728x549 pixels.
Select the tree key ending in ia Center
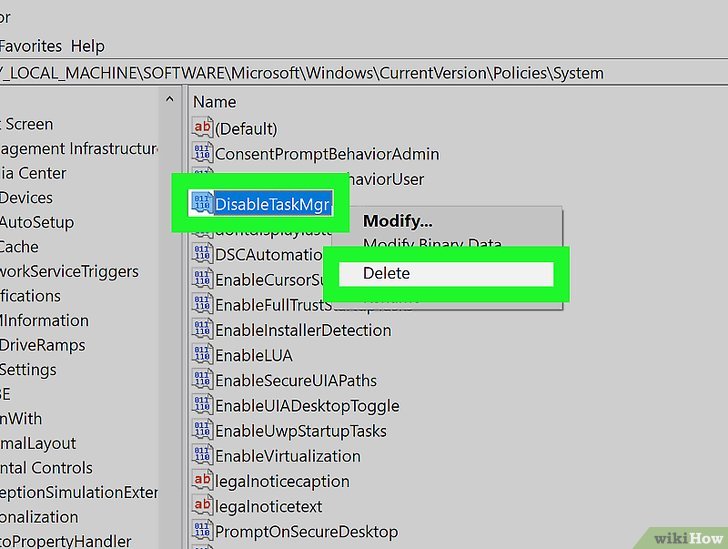point(33,173)
